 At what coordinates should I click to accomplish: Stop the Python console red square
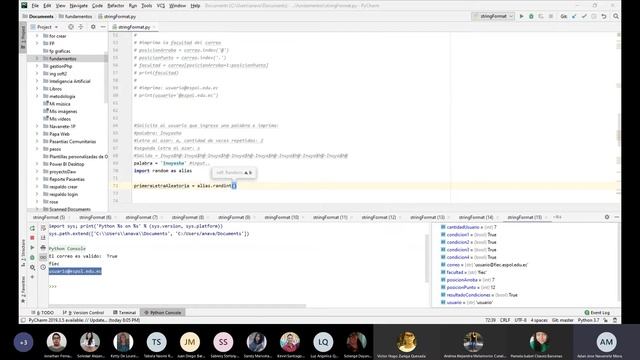tap(32, 238)
